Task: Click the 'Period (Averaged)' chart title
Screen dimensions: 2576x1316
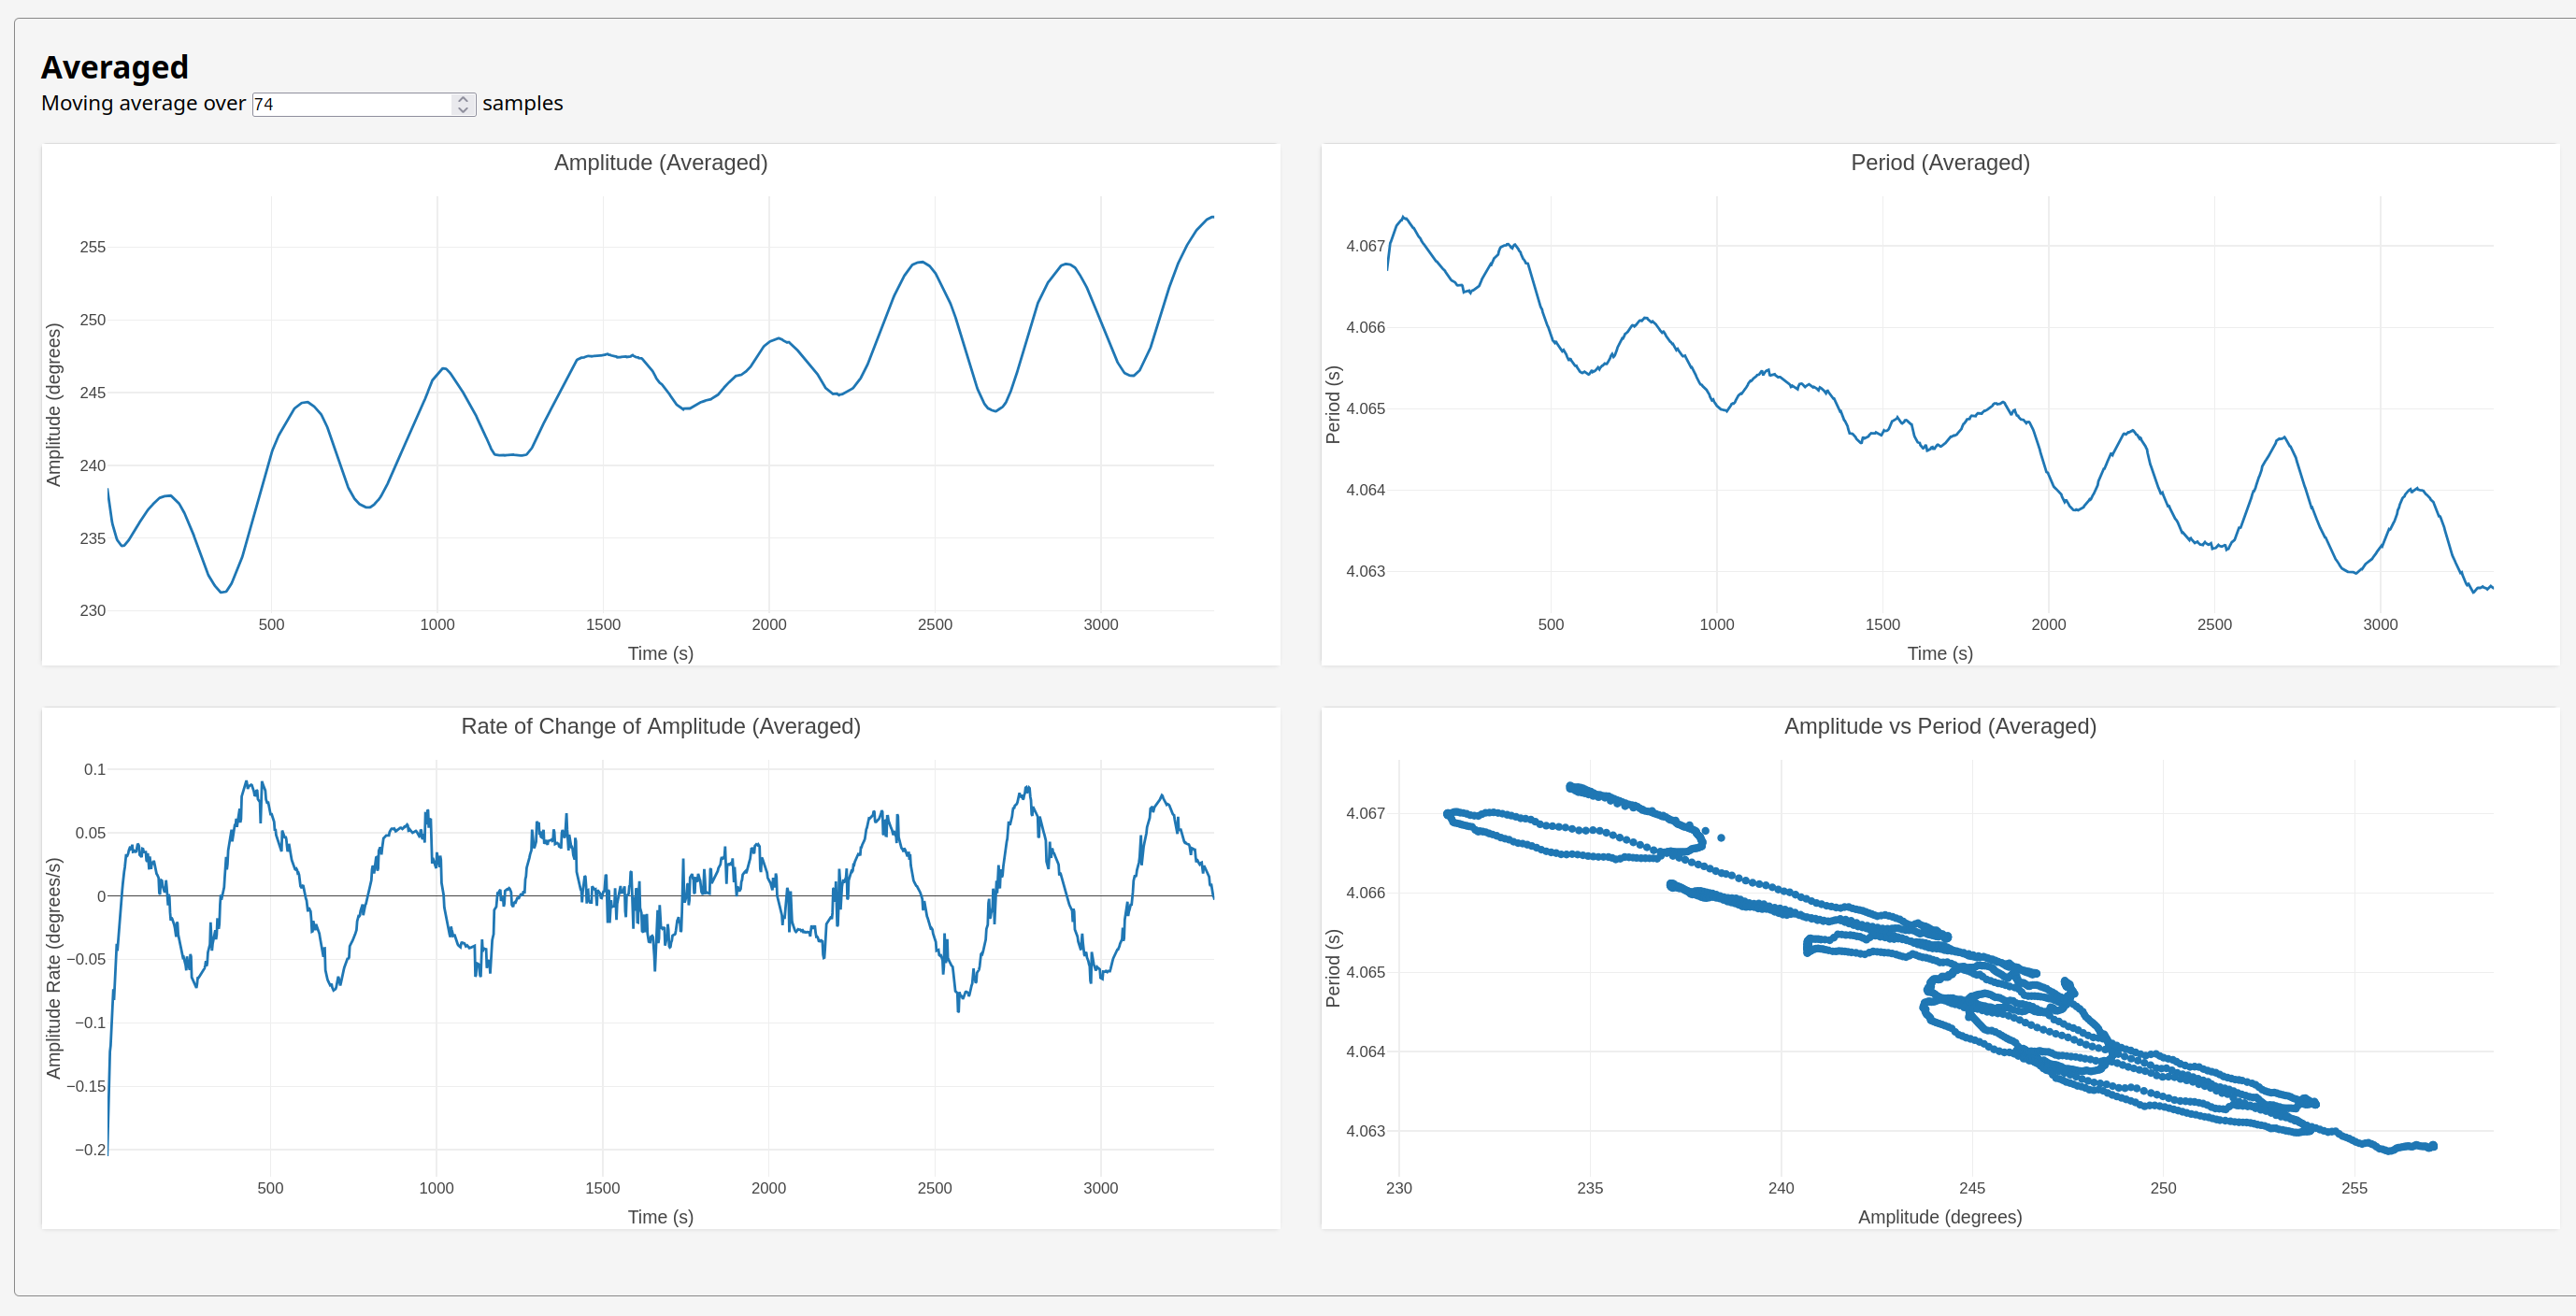Action: pos(1939,163)
